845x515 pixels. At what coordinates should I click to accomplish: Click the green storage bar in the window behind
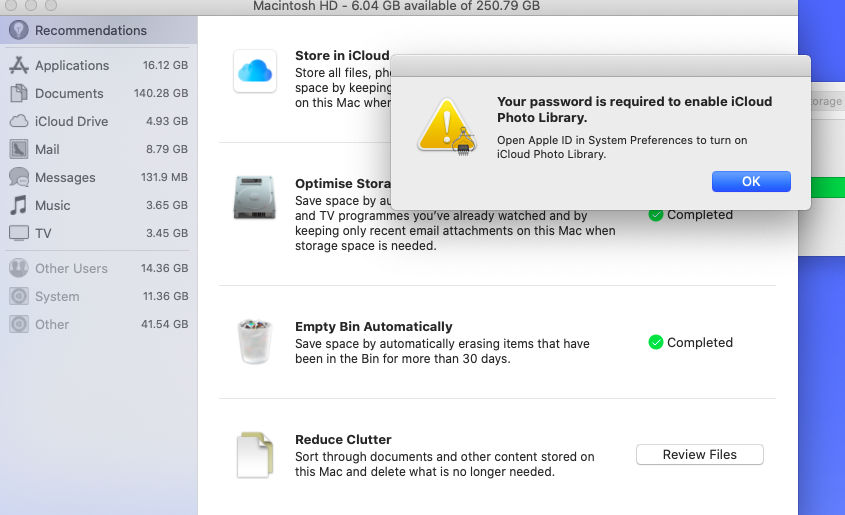[828, 188]
